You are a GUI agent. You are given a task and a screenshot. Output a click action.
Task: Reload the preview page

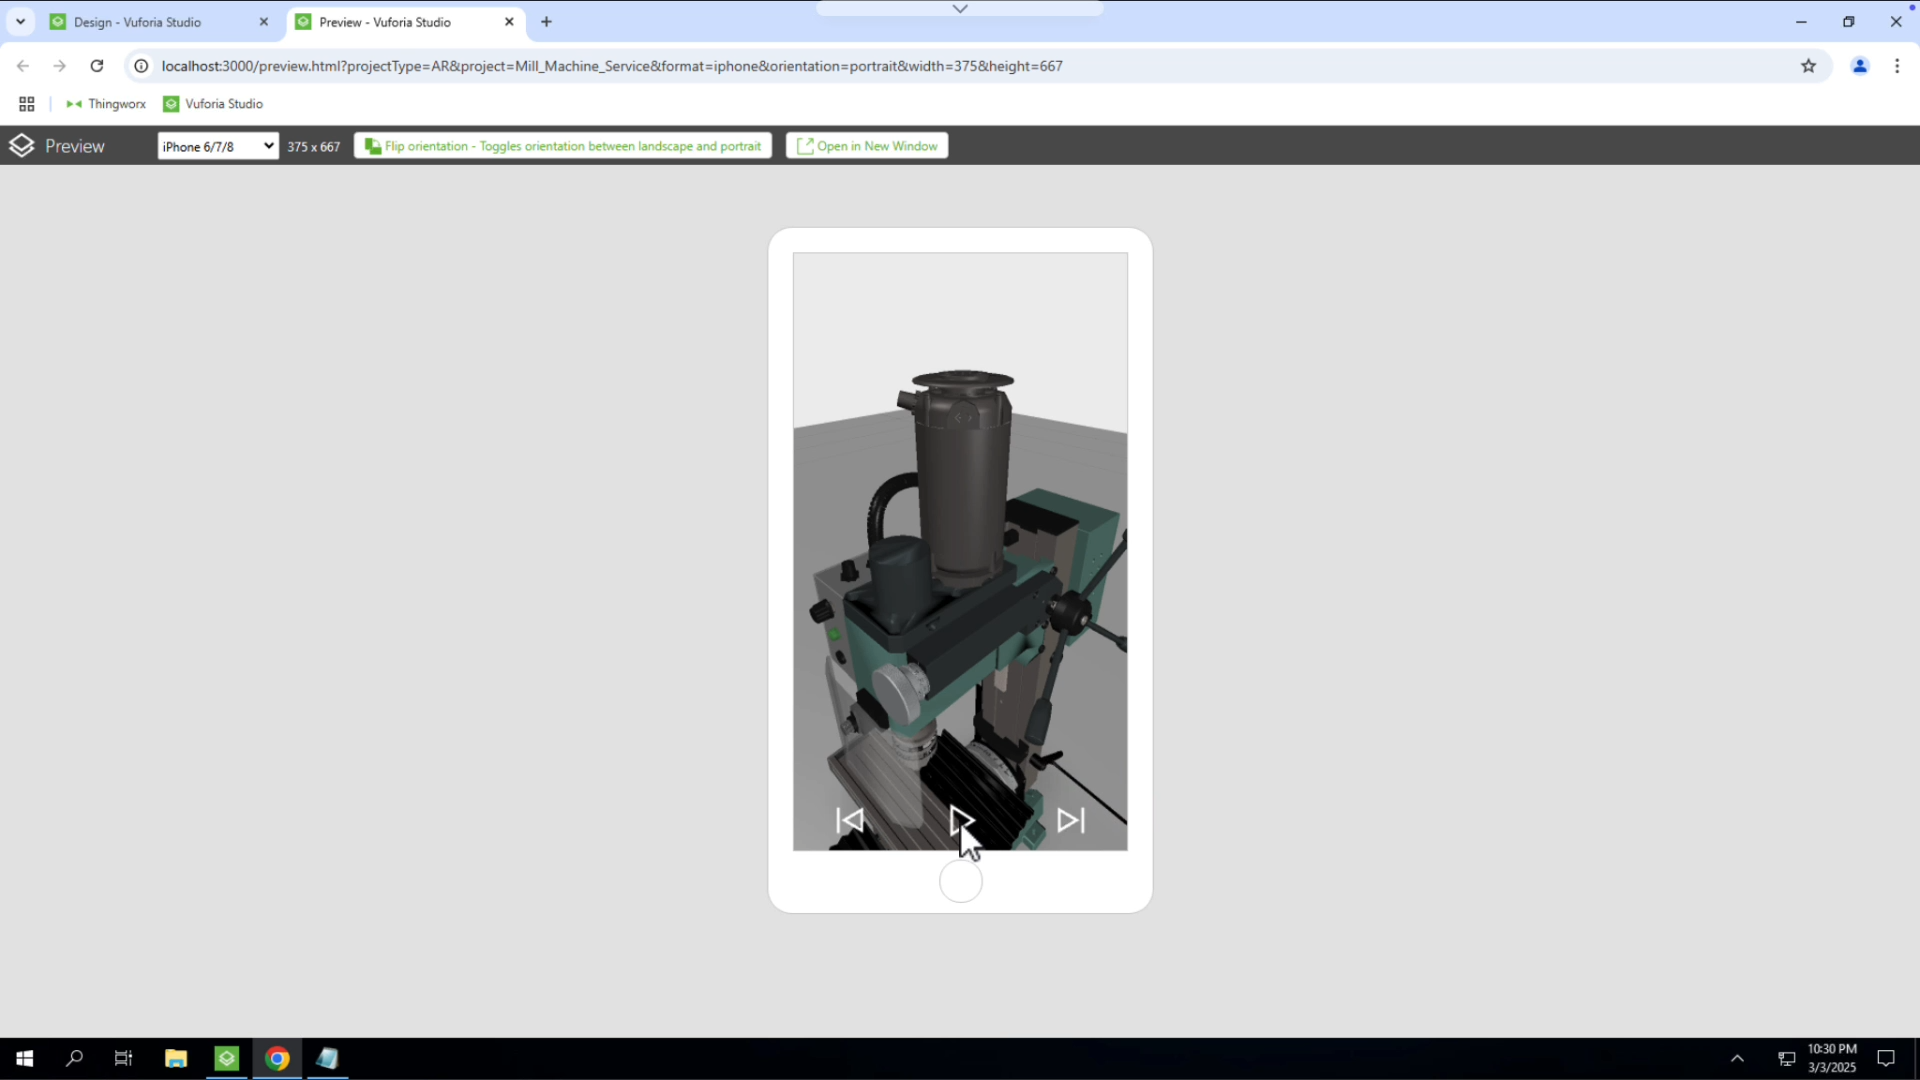pyautogui.click(x=97, y=66)
